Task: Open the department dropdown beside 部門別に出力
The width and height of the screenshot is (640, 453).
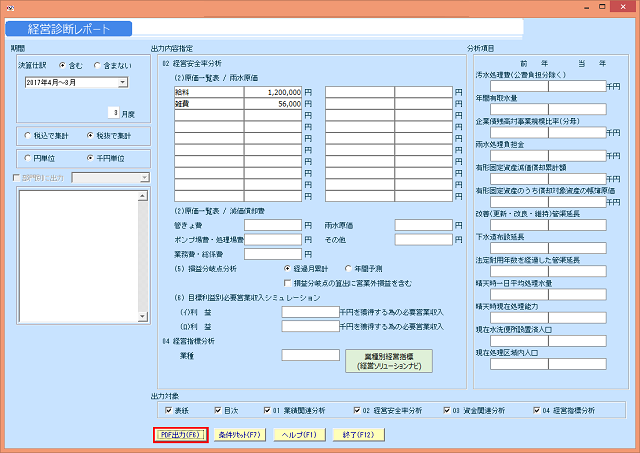Action: point(144,178)
